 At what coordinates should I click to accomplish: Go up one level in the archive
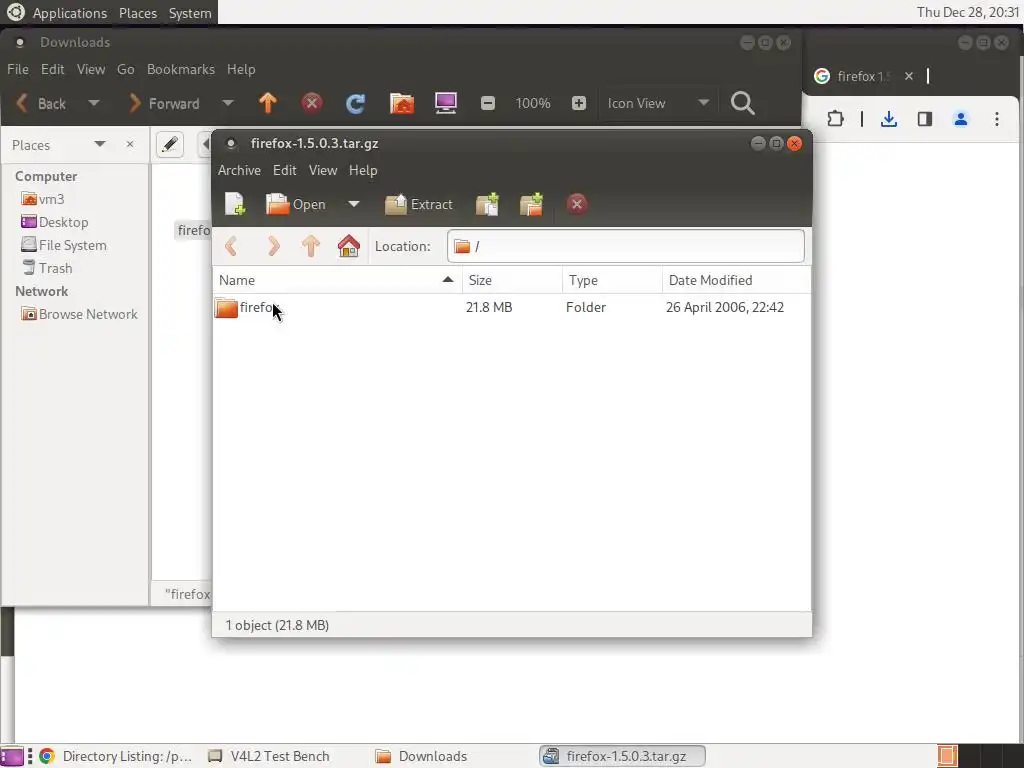[x=311, y=246]
